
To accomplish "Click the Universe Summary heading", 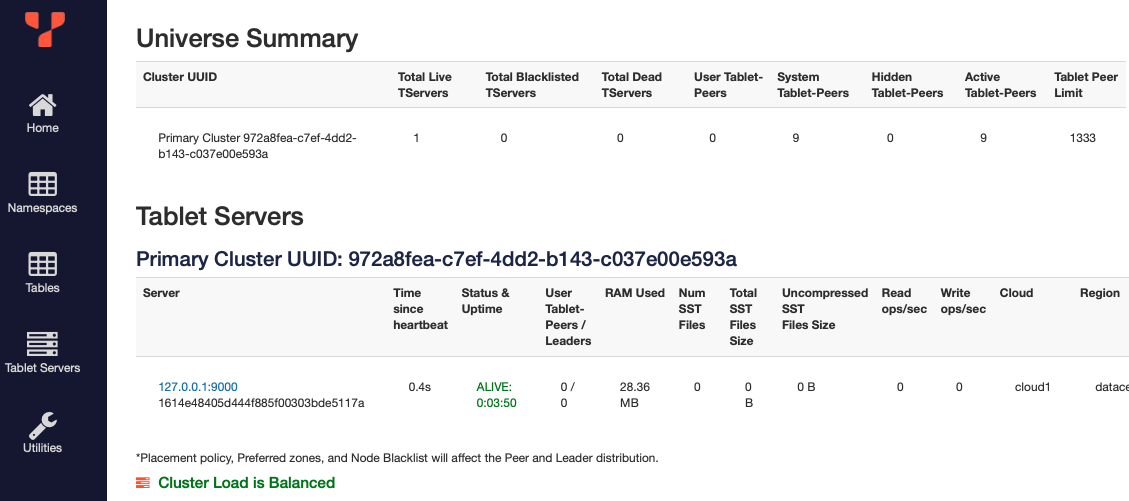I will point(247,38).
